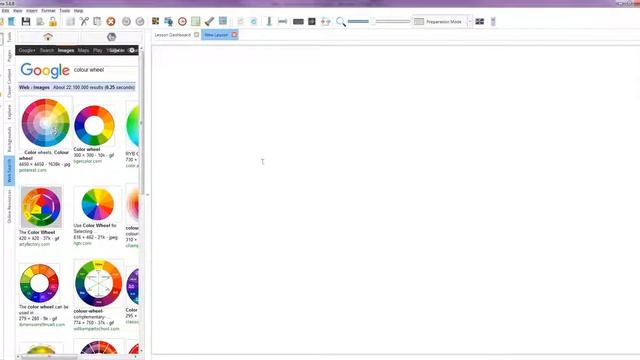Click the padlock lock icon
Screen dimensions: 640x360
(53, 21)
